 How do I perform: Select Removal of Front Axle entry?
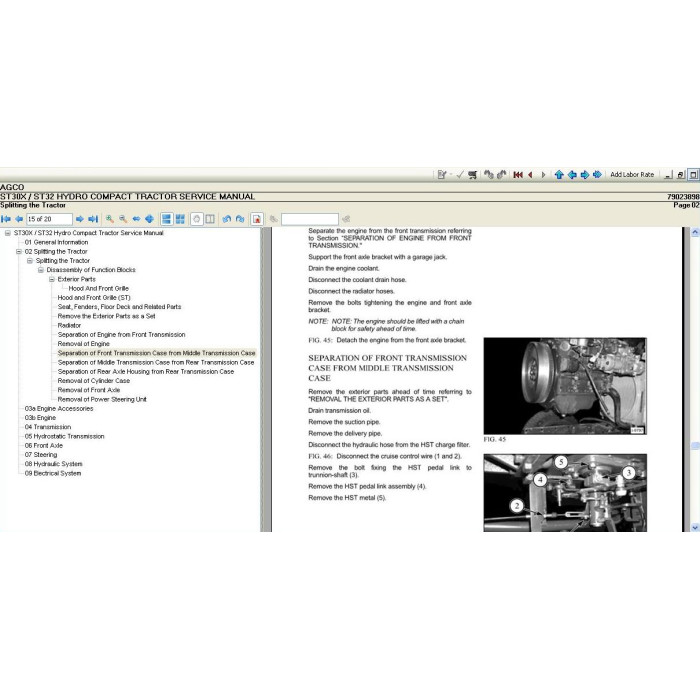[89, 390]
